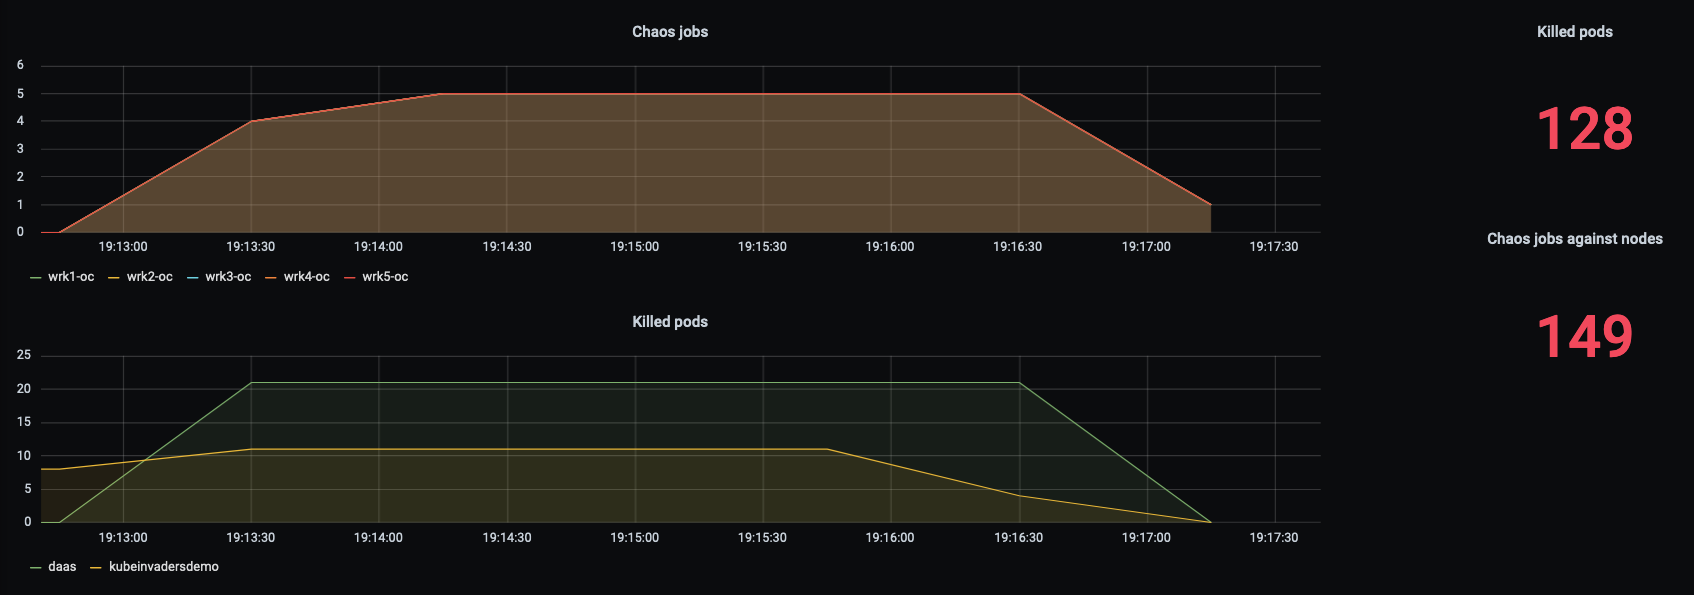Toggle wrk4-oc series in legend
The image size is (1694, 595).
click(307, 277)
